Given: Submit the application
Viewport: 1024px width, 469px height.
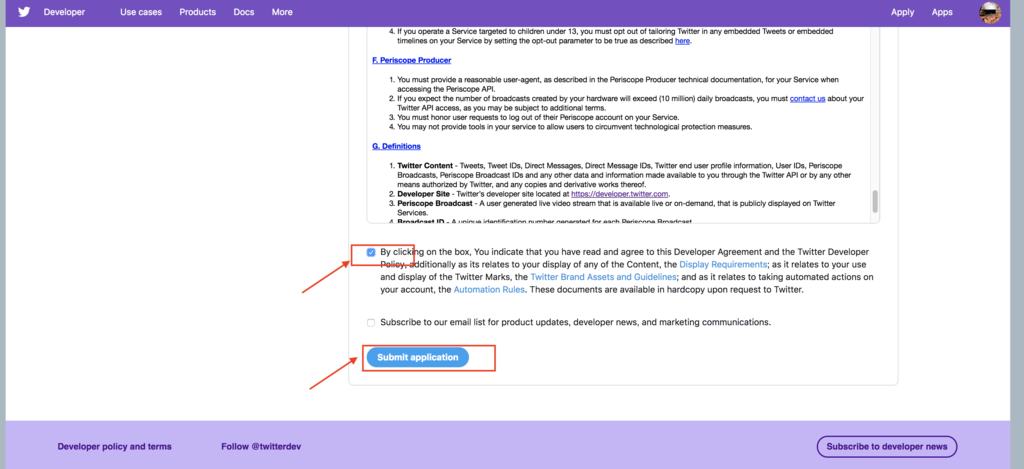Looking at the screenshot, I should pyautogui.click(x=418, y=357).
